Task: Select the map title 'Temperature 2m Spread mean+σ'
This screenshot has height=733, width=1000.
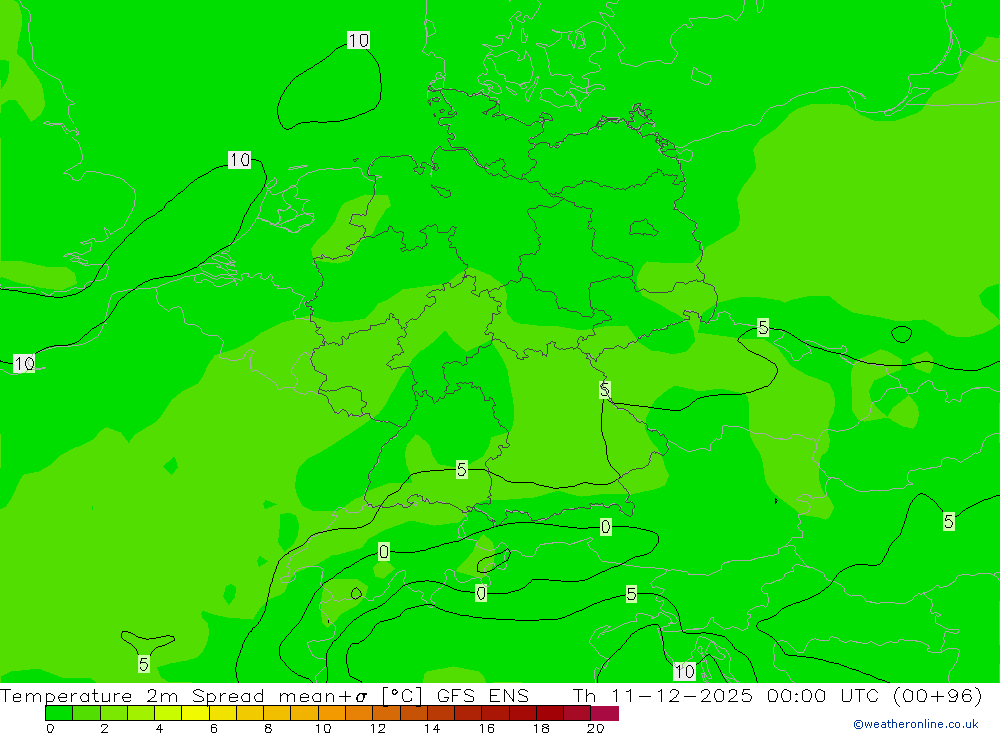Action: coord(184,695)
